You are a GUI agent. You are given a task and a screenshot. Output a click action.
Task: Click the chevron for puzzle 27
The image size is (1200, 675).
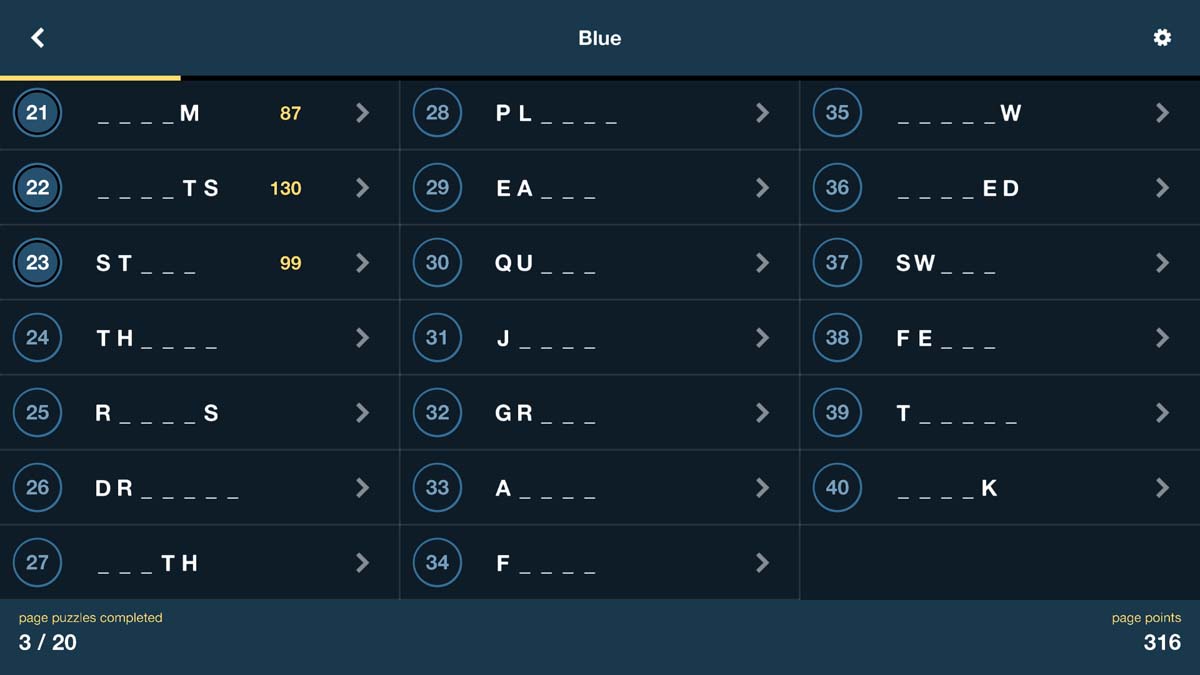tap(362, 563)
